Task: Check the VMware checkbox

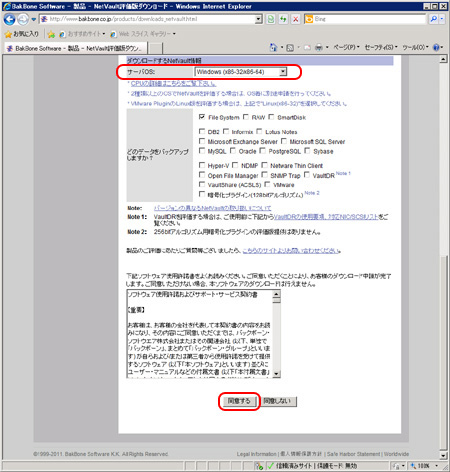Action: (x=267, y=184)
